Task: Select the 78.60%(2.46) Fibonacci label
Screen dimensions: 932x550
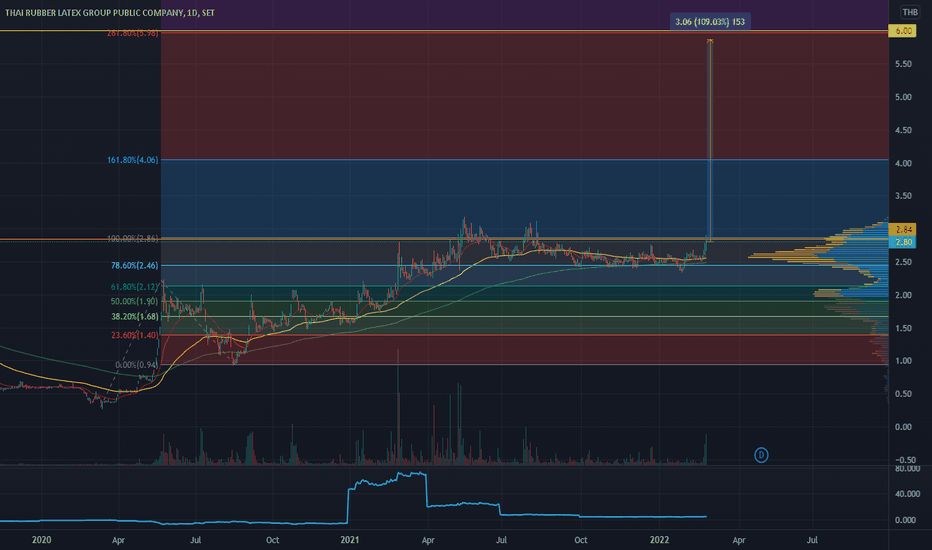Action: [x=134, y=265]
